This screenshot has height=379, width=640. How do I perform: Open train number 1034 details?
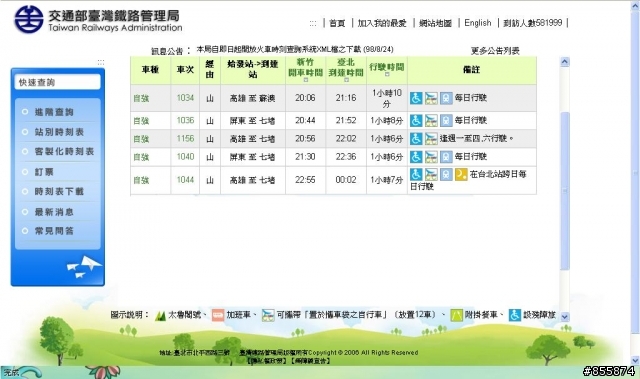(x=185, y=98)
